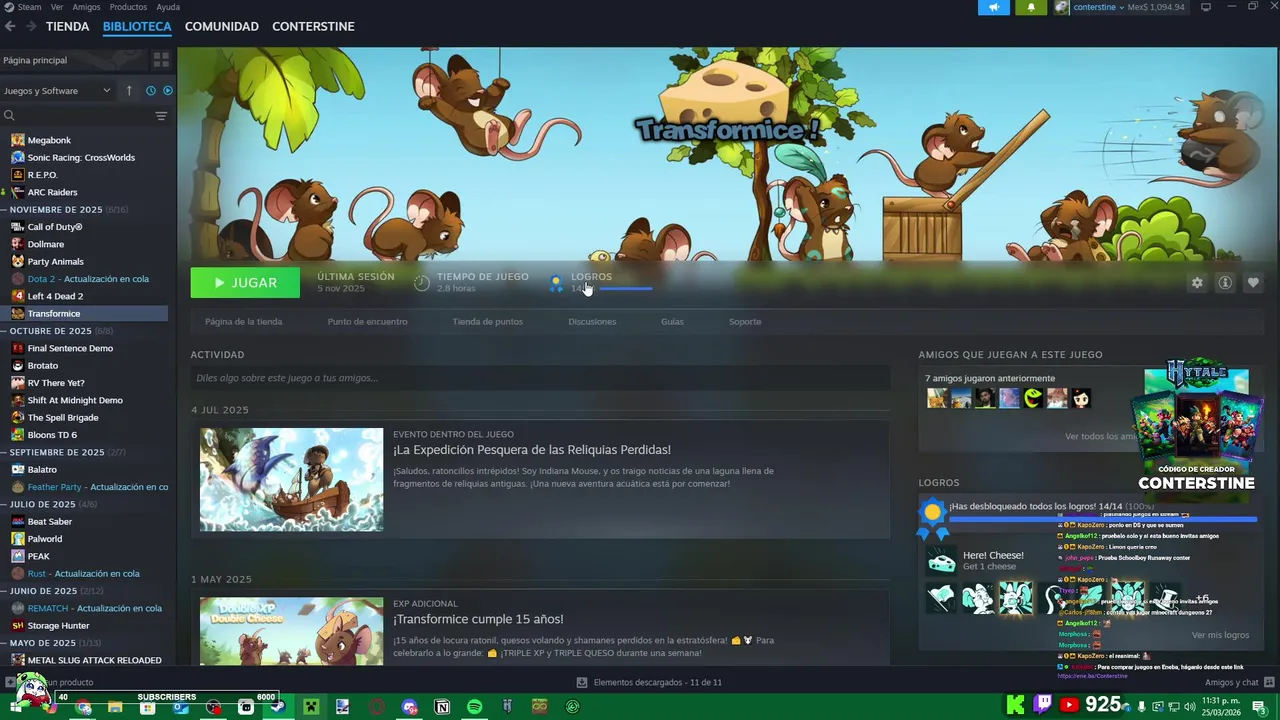Open the notifications bell icon

point(1031,7)
